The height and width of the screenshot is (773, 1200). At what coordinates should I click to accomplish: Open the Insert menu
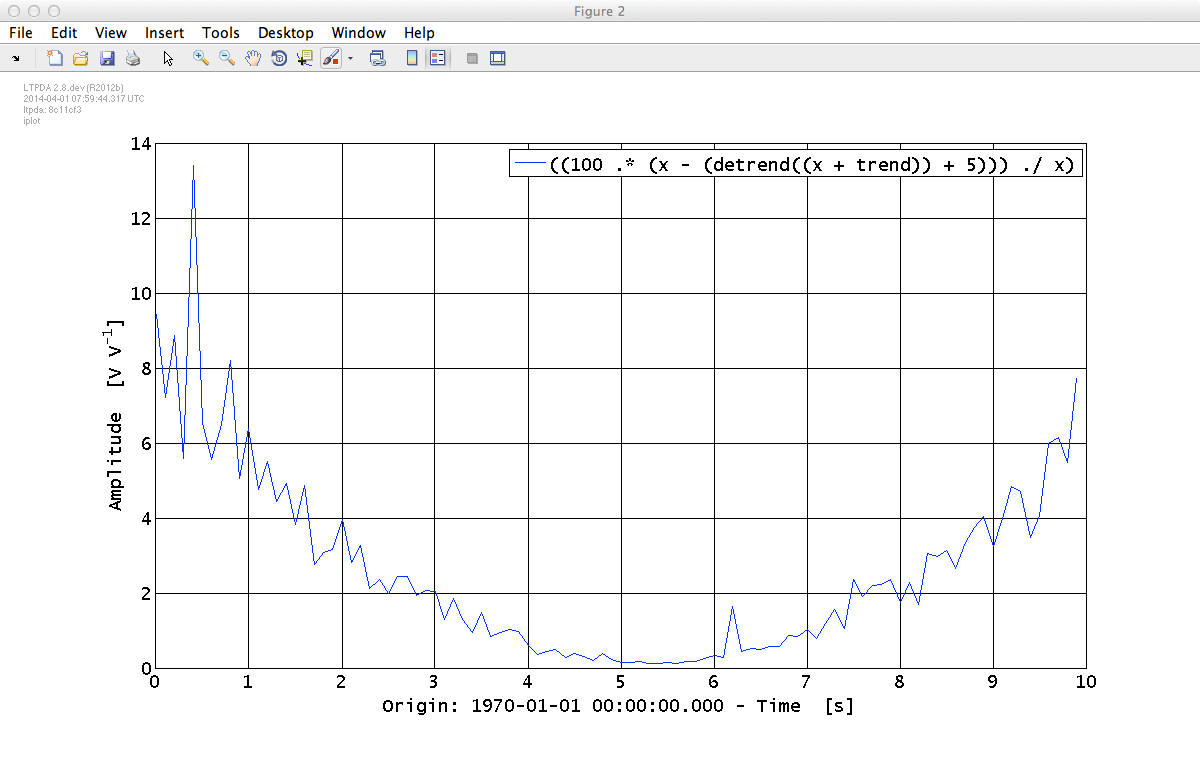click(164, 33)
